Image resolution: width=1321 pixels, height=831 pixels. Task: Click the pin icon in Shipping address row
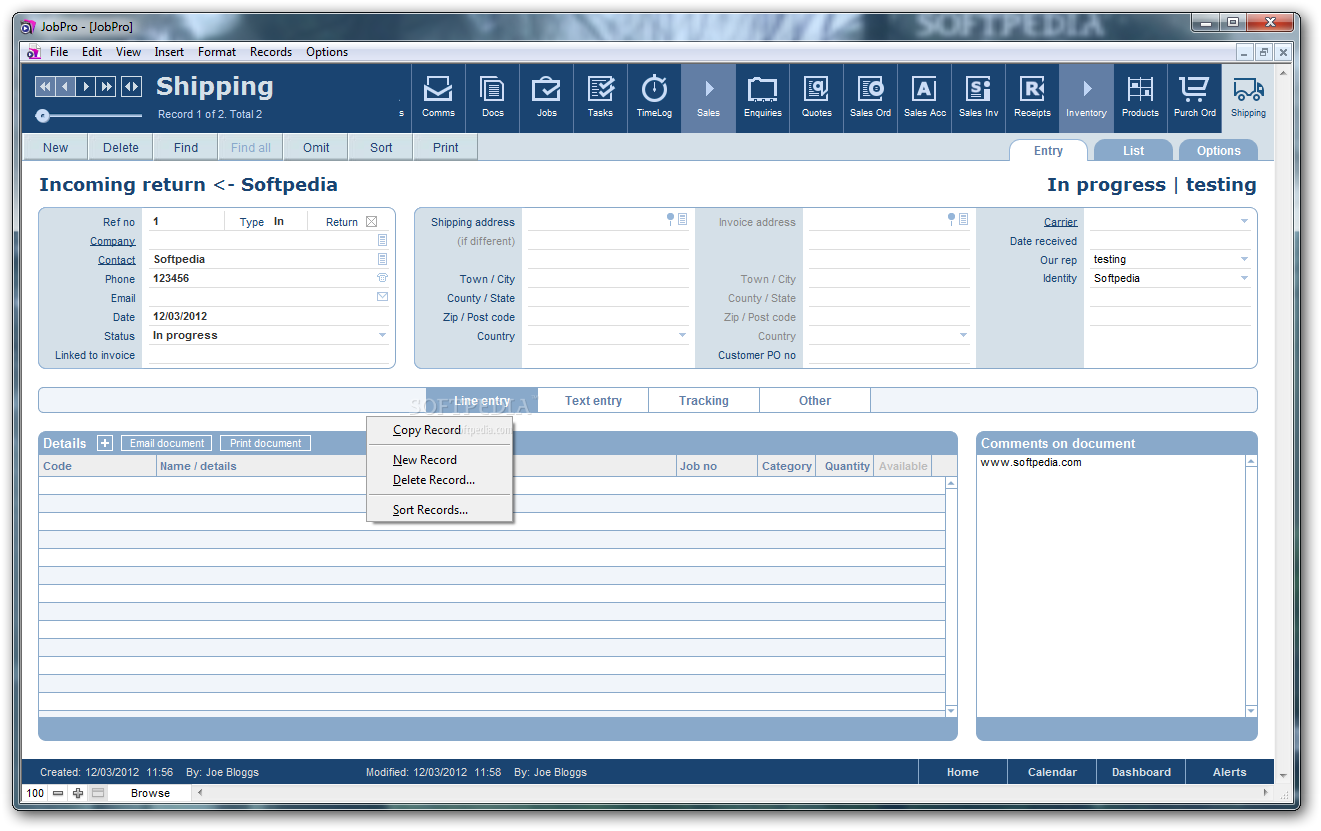671,219
